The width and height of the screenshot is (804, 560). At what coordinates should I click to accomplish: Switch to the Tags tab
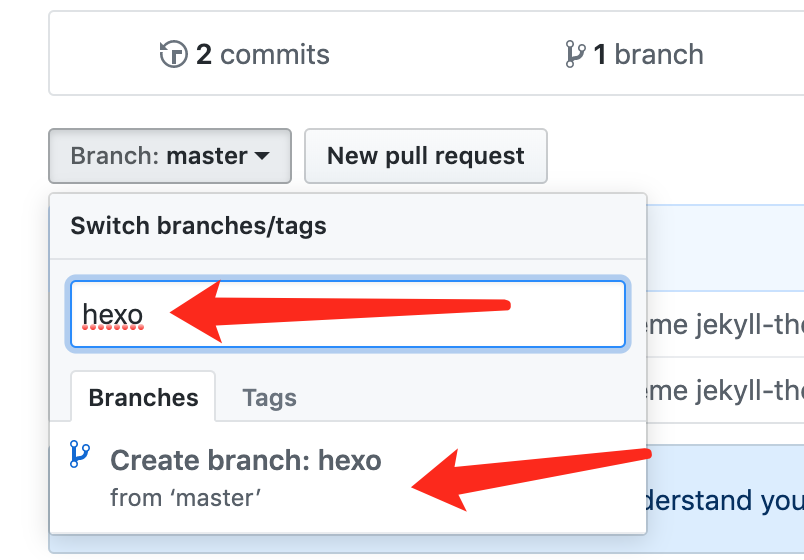269,398
